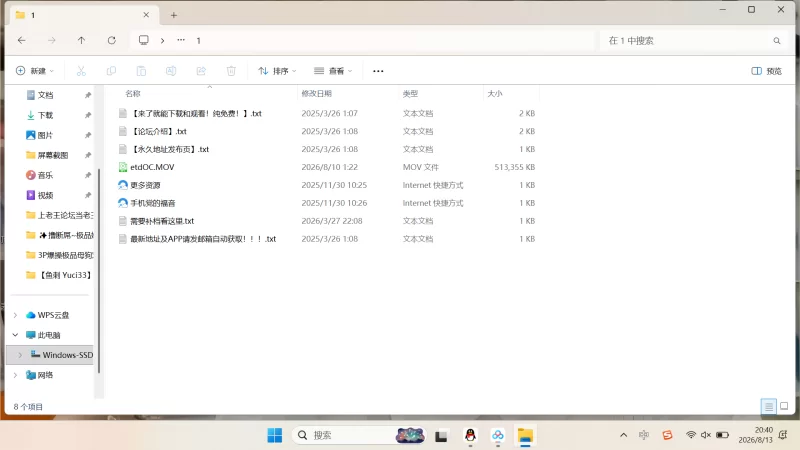Collapse the 此电脑 tree node

pos(15,335)
